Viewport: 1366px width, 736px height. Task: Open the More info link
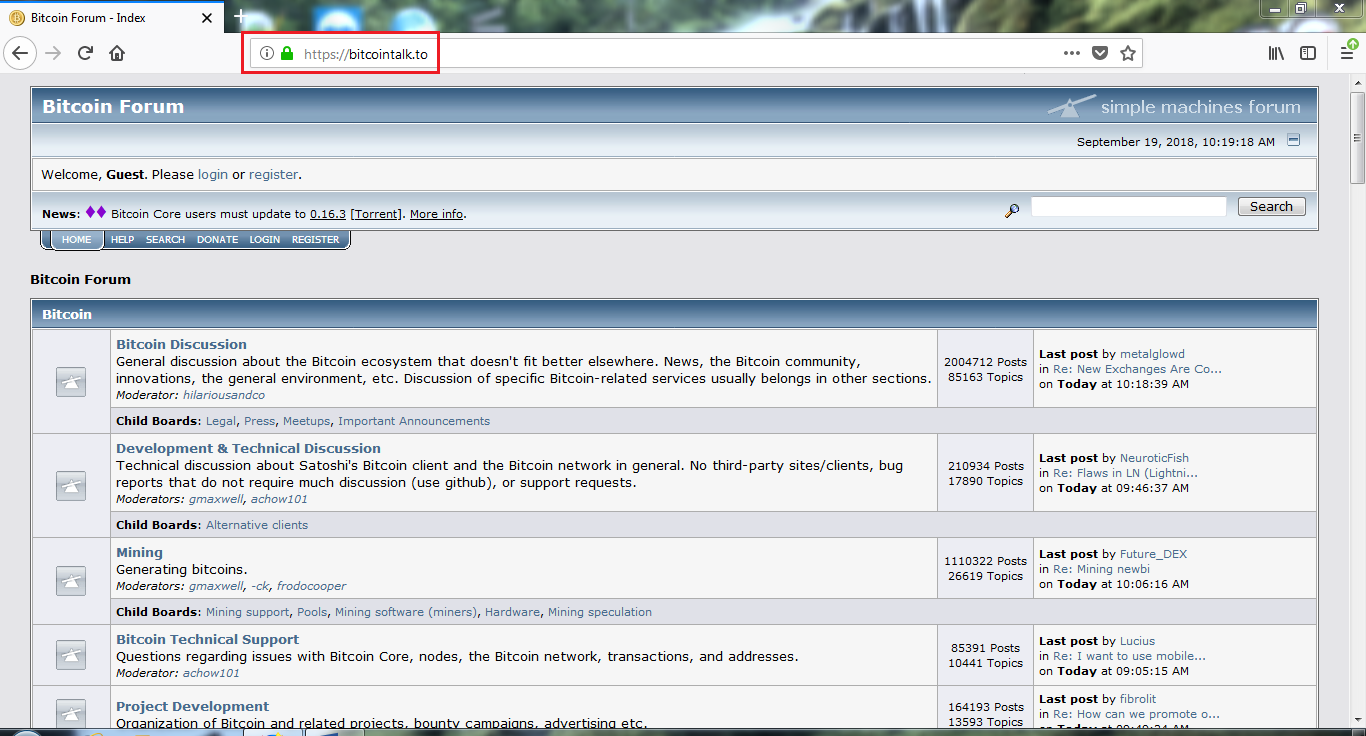pos(437,214)
